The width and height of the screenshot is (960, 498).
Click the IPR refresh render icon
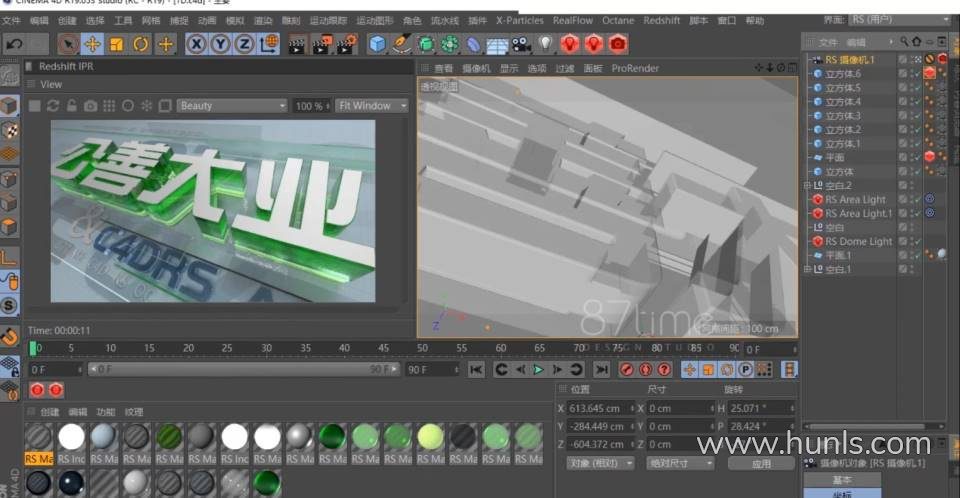pyautogui.click(x=53, y=106)
